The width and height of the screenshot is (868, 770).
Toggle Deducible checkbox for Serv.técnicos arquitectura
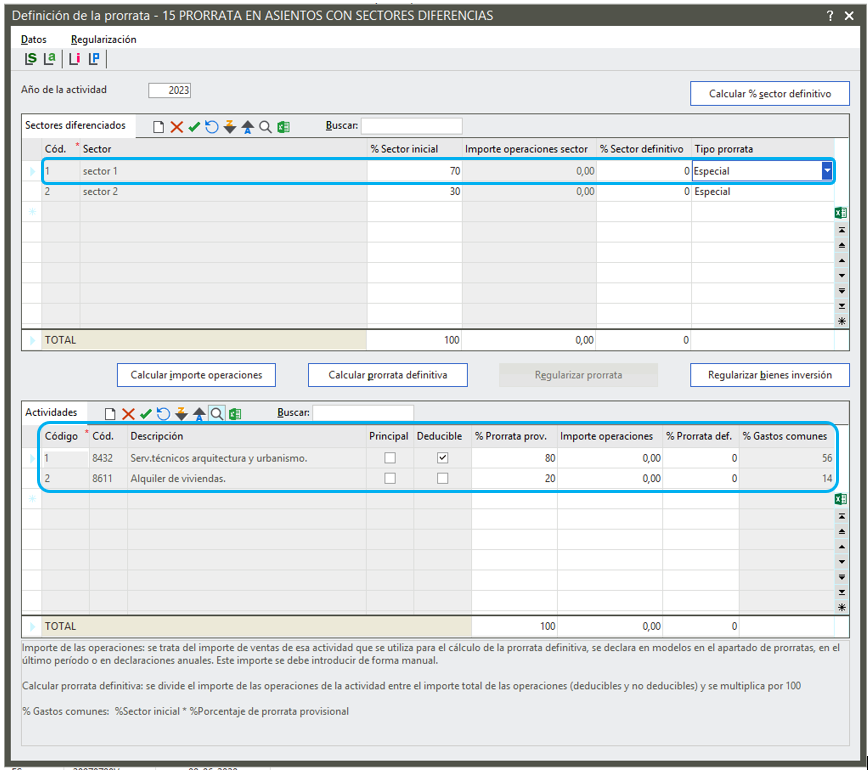(x=442, y=458)
